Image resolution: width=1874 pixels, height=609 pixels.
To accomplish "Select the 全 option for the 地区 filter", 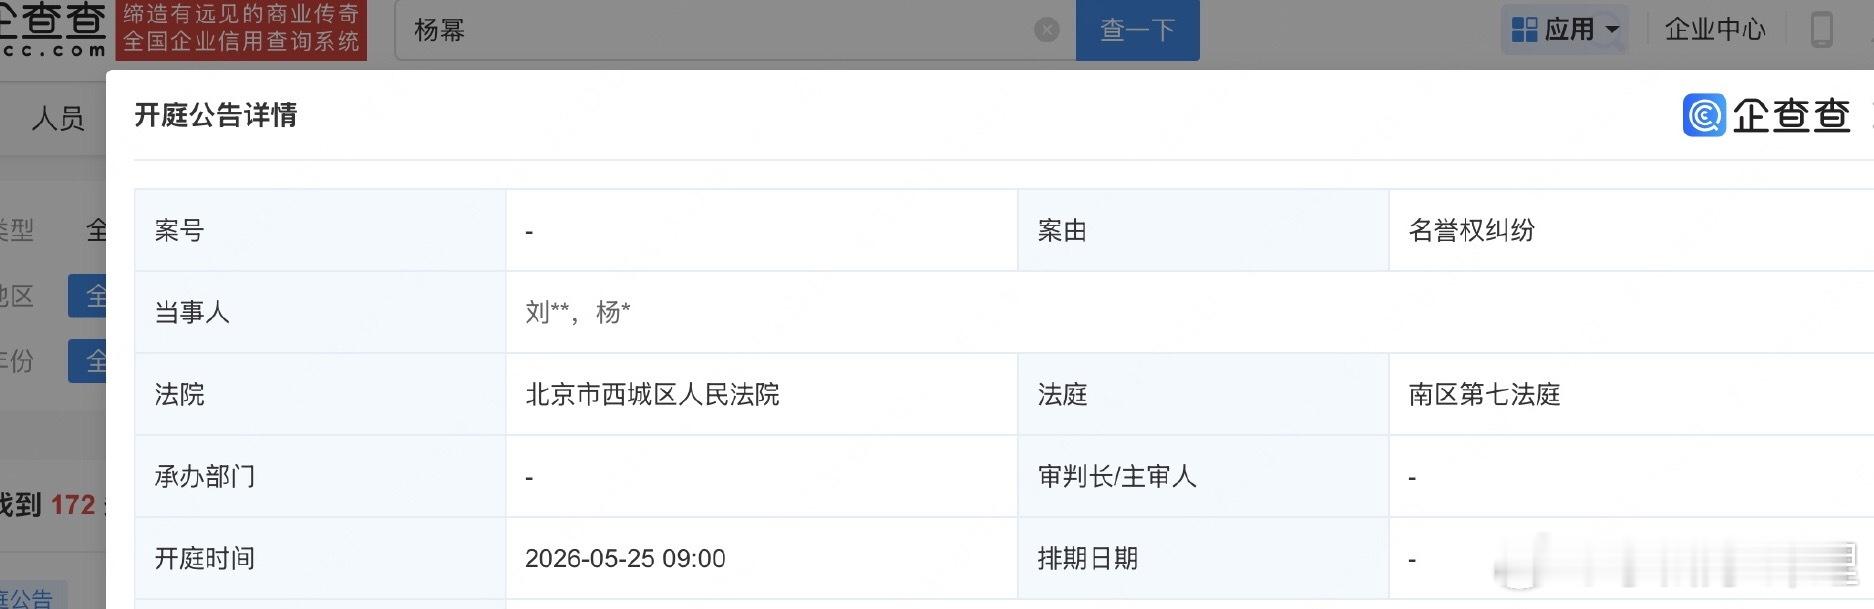I will coord(97,297).
